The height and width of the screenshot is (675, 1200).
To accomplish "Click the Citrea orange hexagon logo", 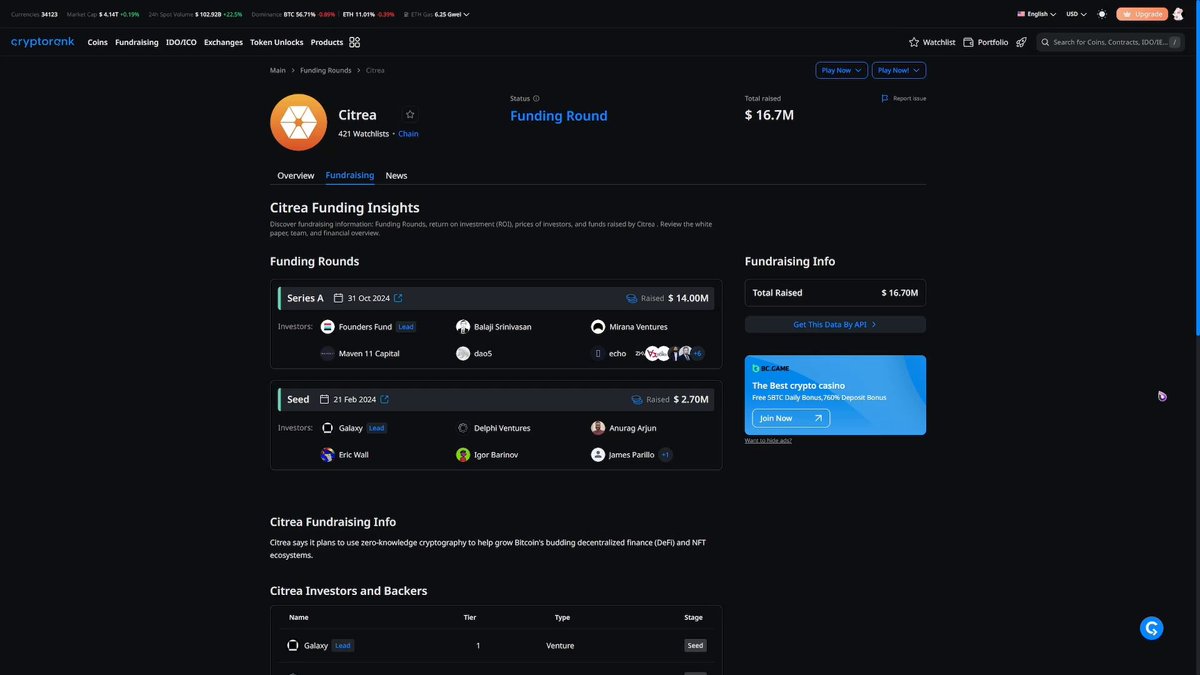I will pyautogui.click(x=298, y=122).
